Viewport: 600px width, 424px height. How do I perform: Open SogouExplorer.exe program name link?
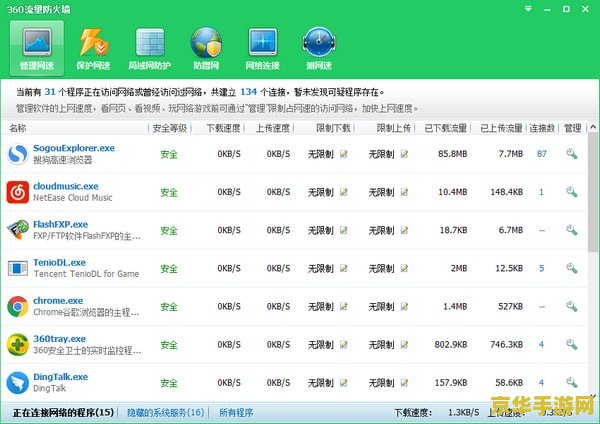(74, 148)
